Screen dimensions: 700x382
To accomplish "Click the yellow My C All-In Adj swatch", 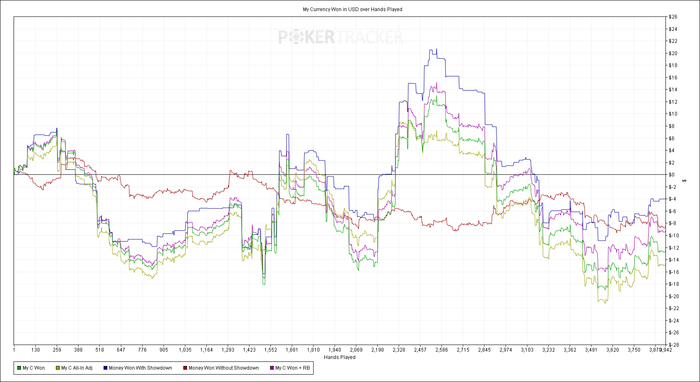I will tap(58, 368).
